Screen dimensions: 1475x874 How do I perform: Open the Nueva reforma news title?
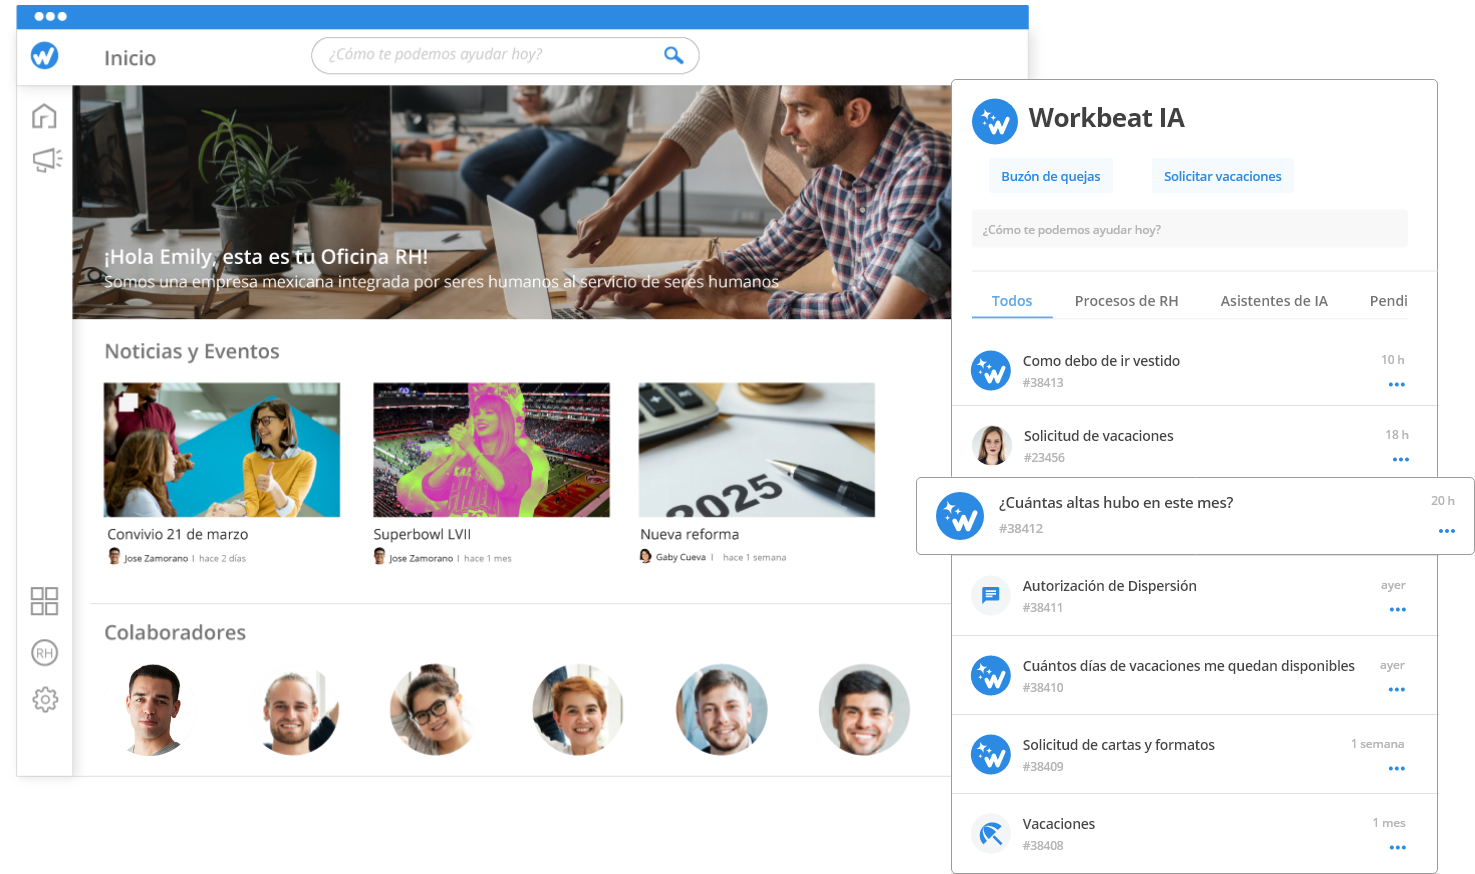click(690, 534)
